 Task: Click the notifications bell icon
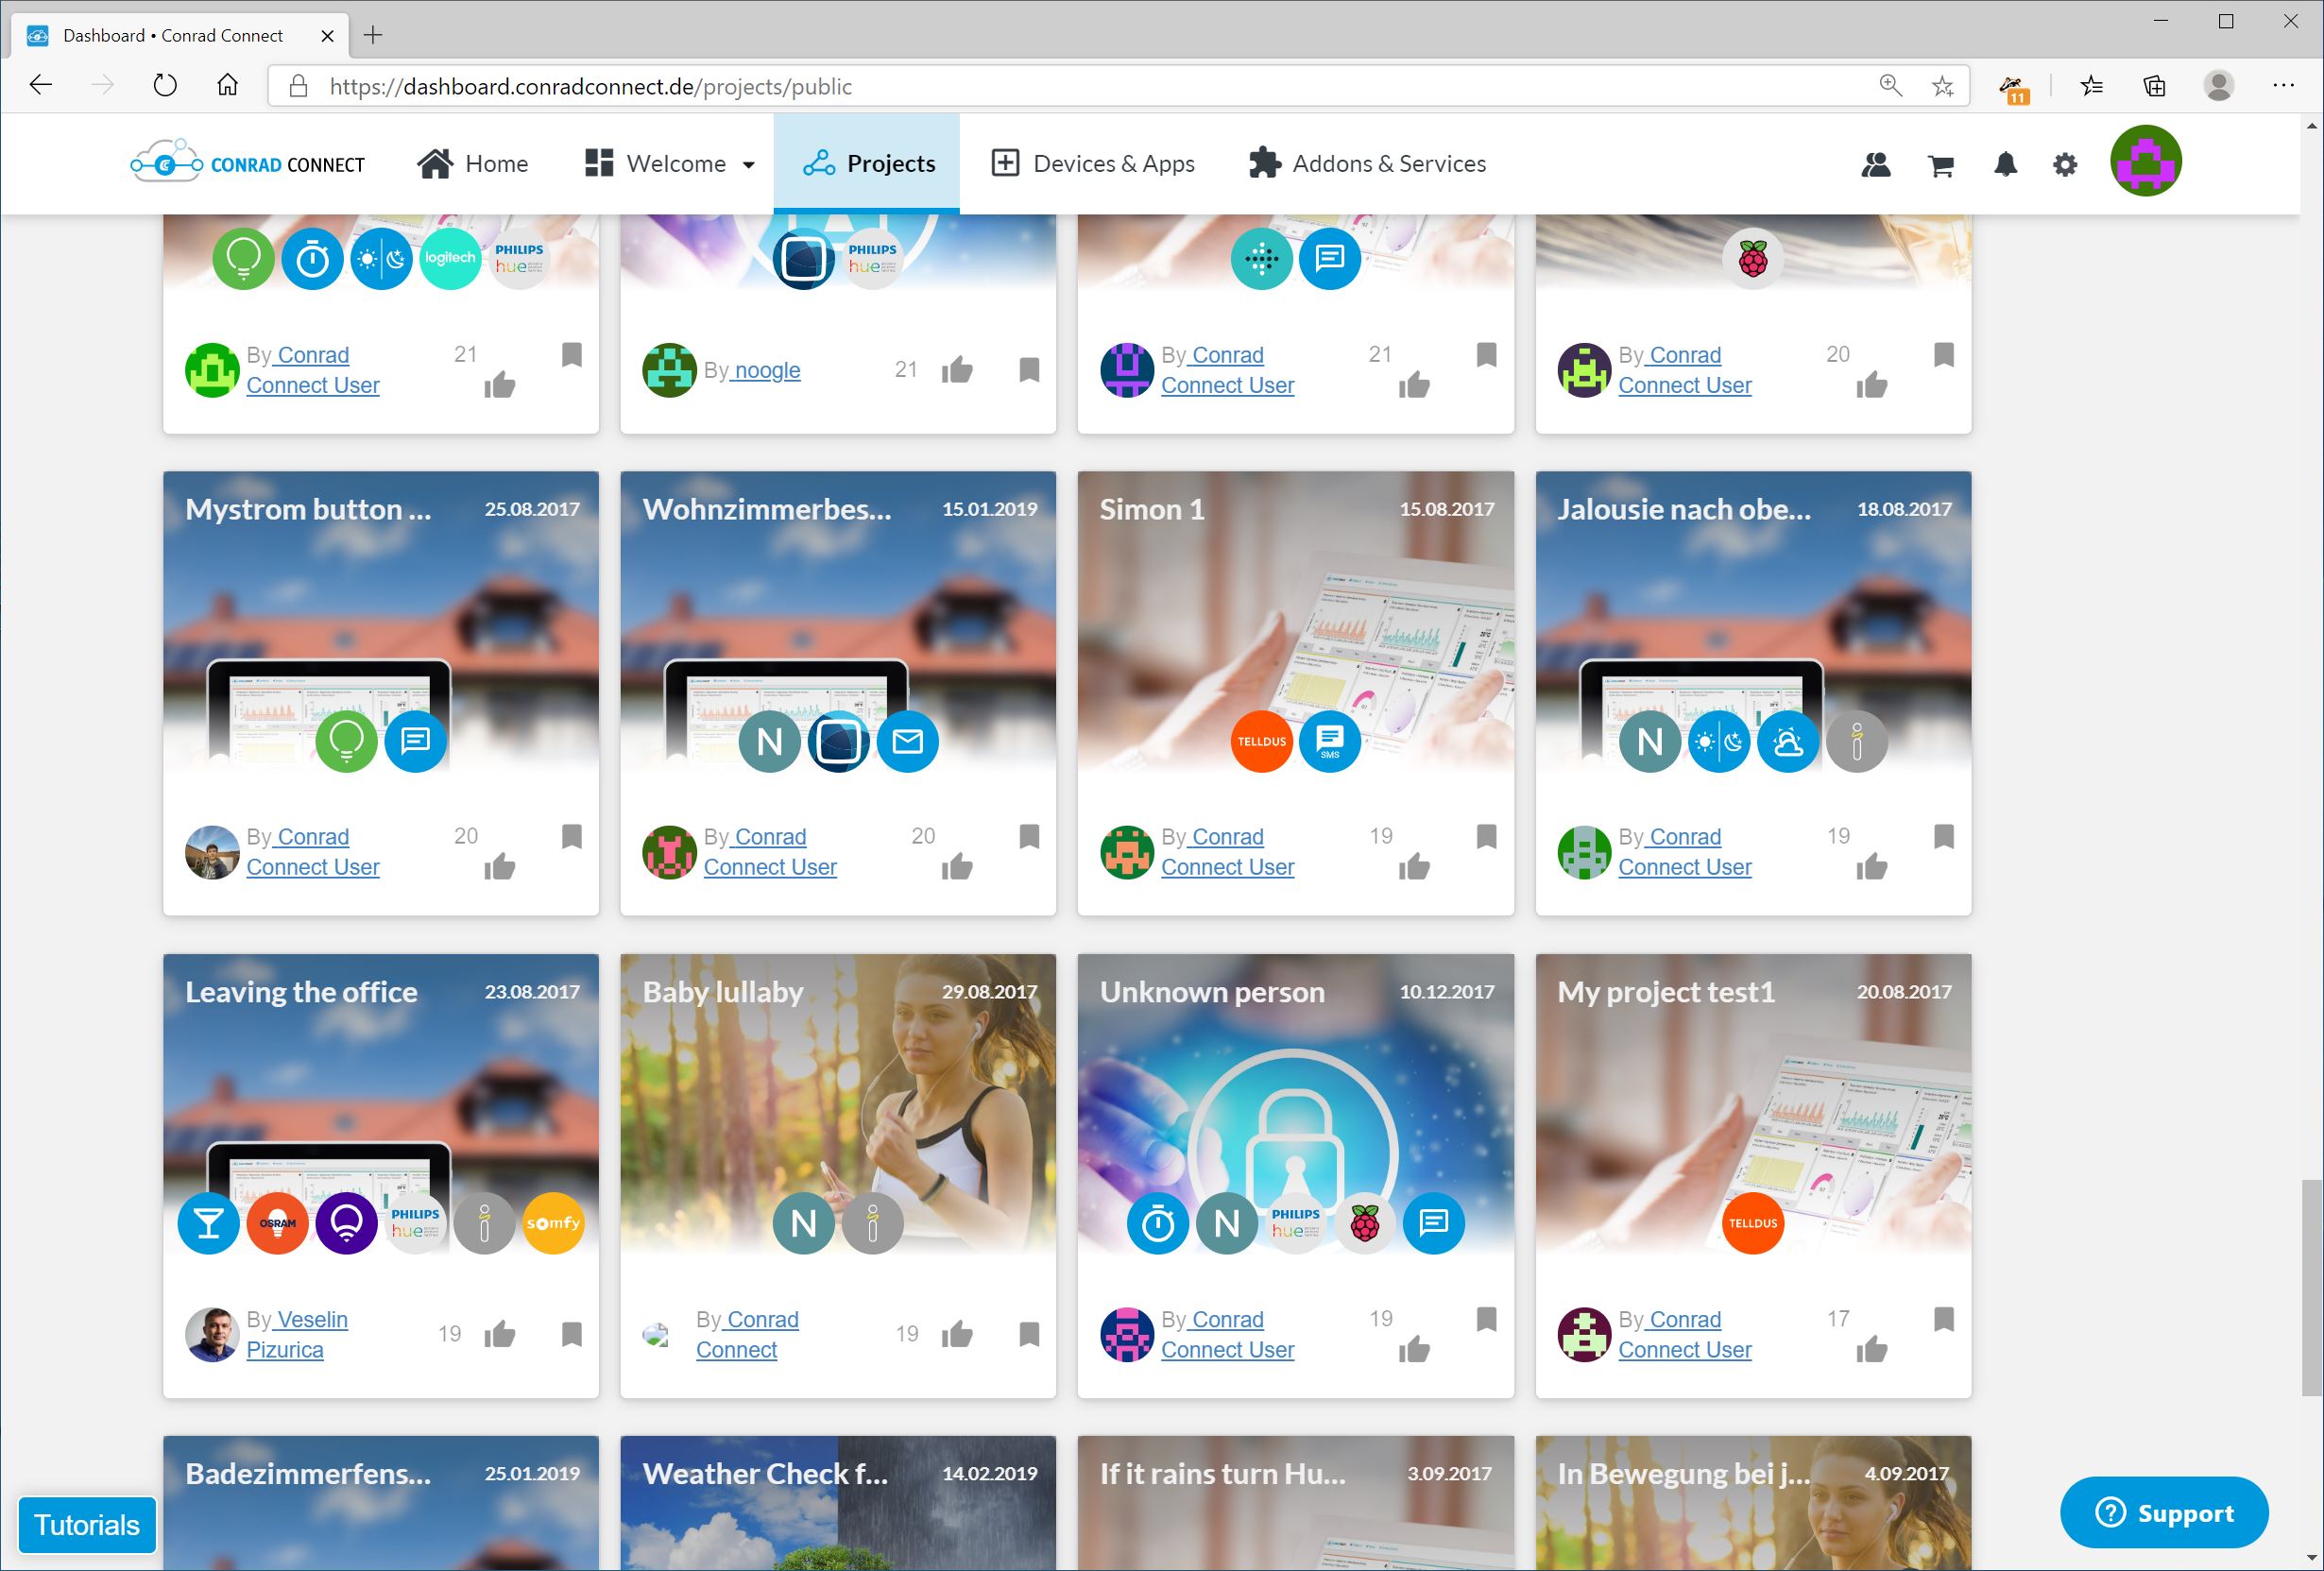(2005, 165)
